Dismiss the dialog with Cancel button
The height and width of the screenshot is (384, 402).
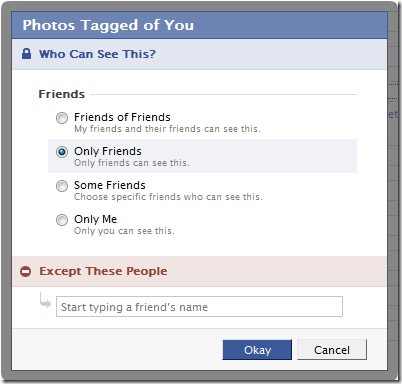point(332,350)
